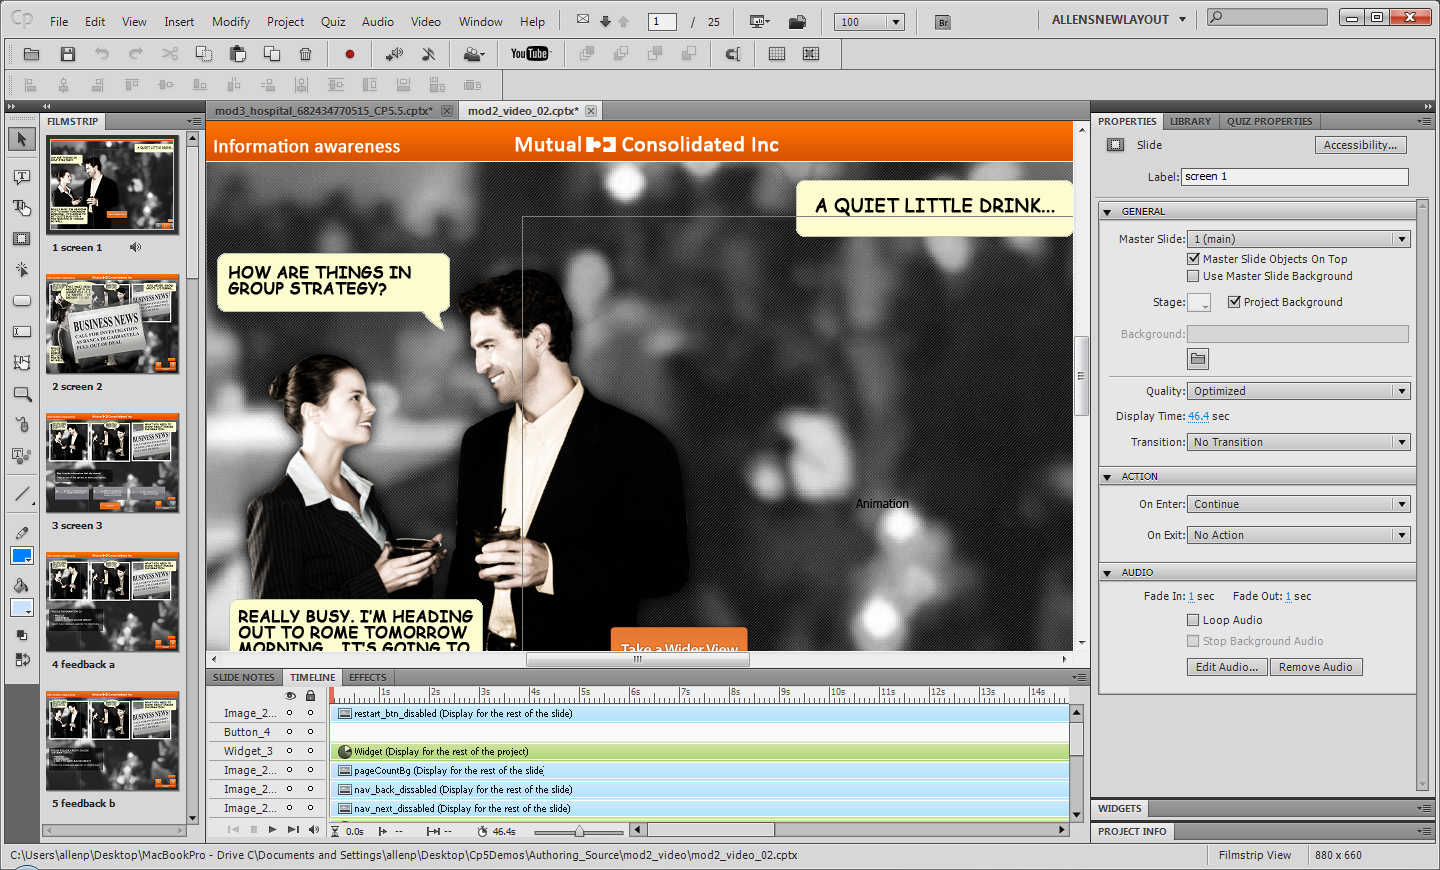Select the Button tool in tool panel

tap(21, 301)
